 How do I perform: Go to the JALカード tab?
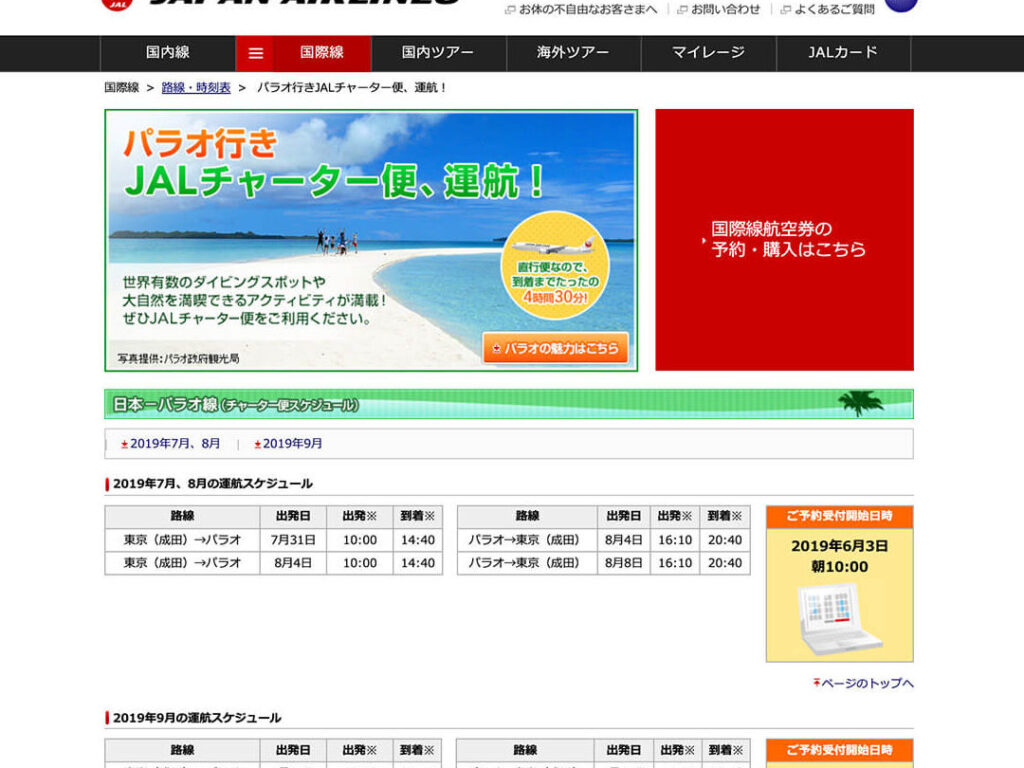[x=842, y=53]
